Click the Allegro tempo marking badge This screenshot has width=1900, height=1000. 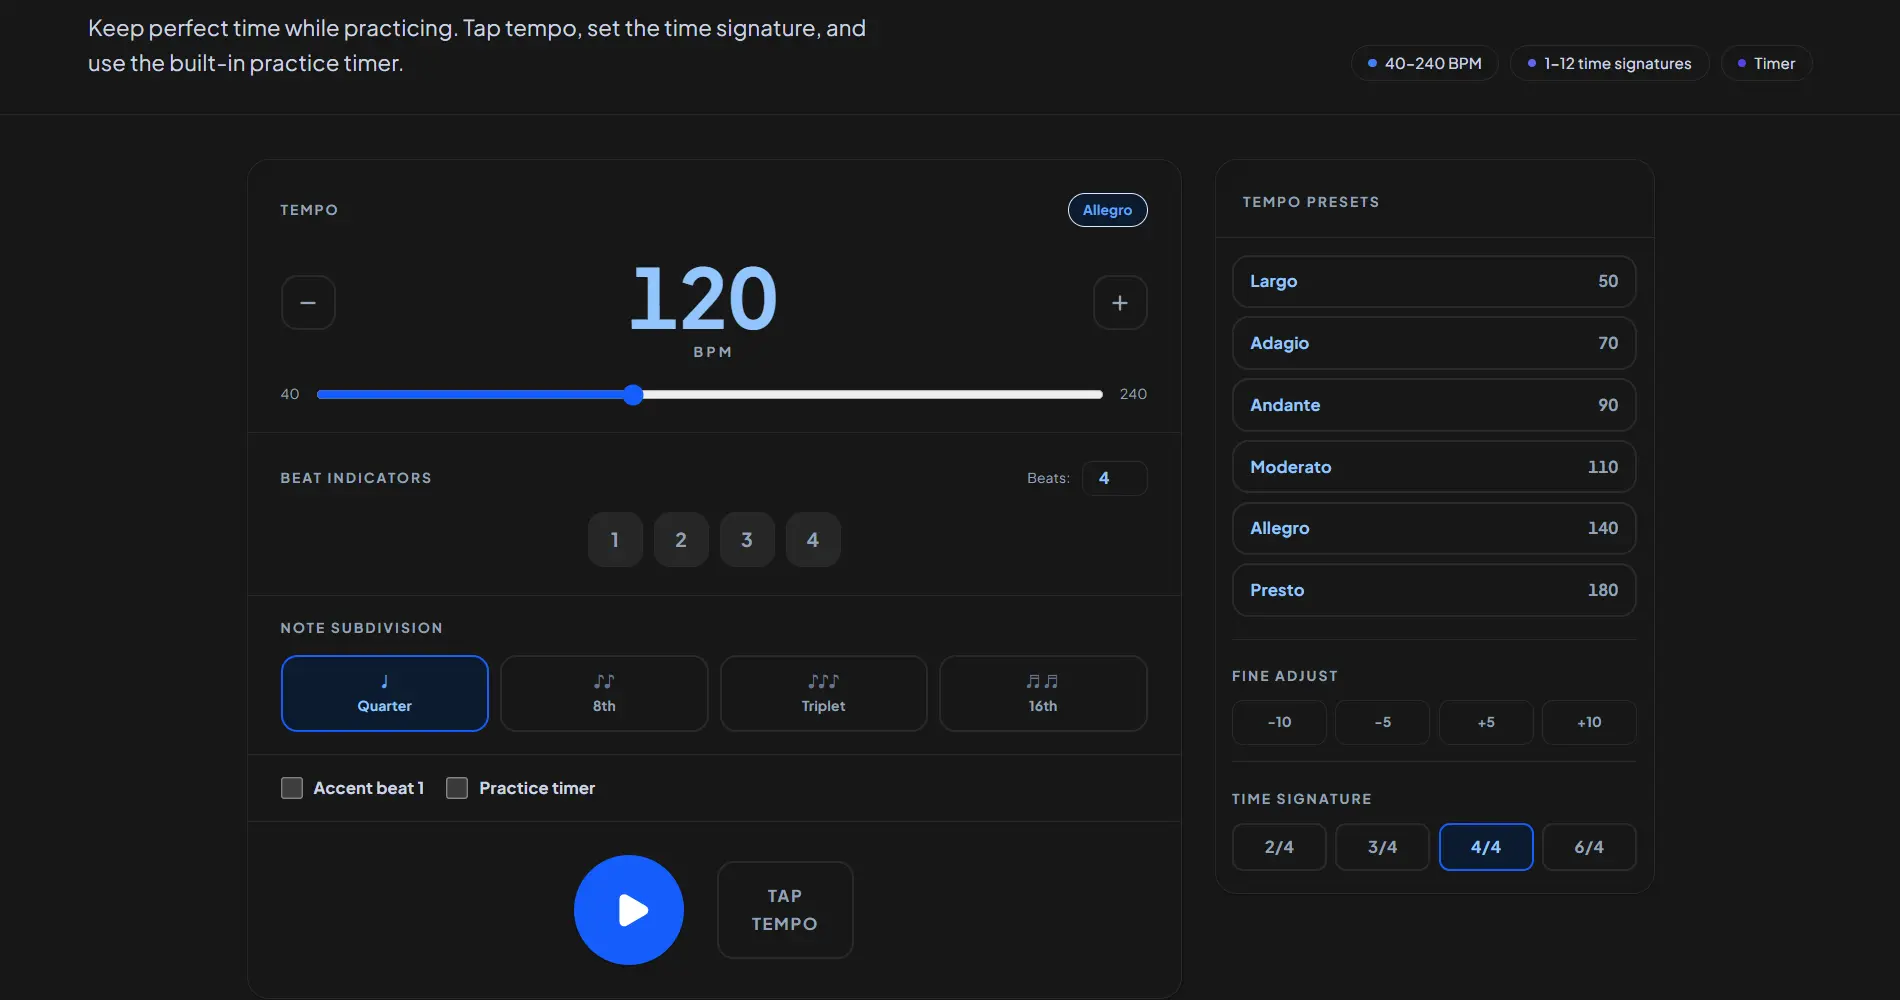(x=1108, y=210)
